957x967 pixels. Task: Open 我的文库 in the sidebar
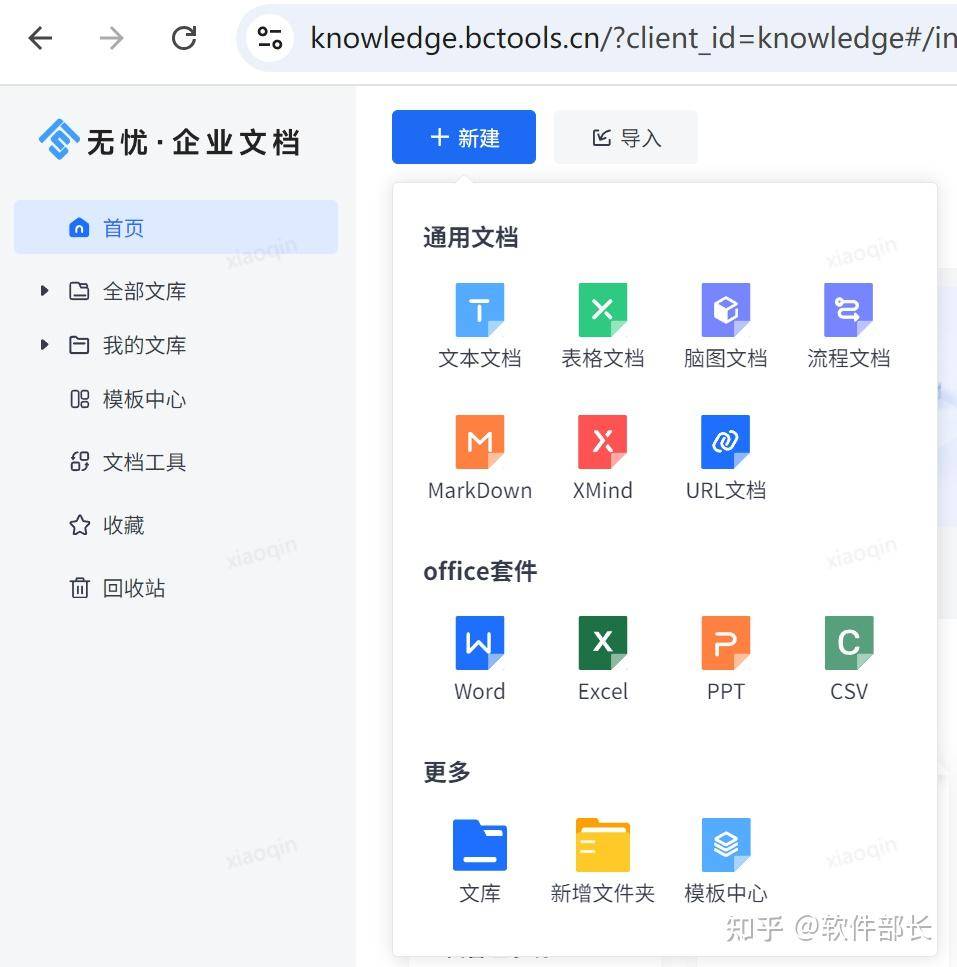click(144, 345)
